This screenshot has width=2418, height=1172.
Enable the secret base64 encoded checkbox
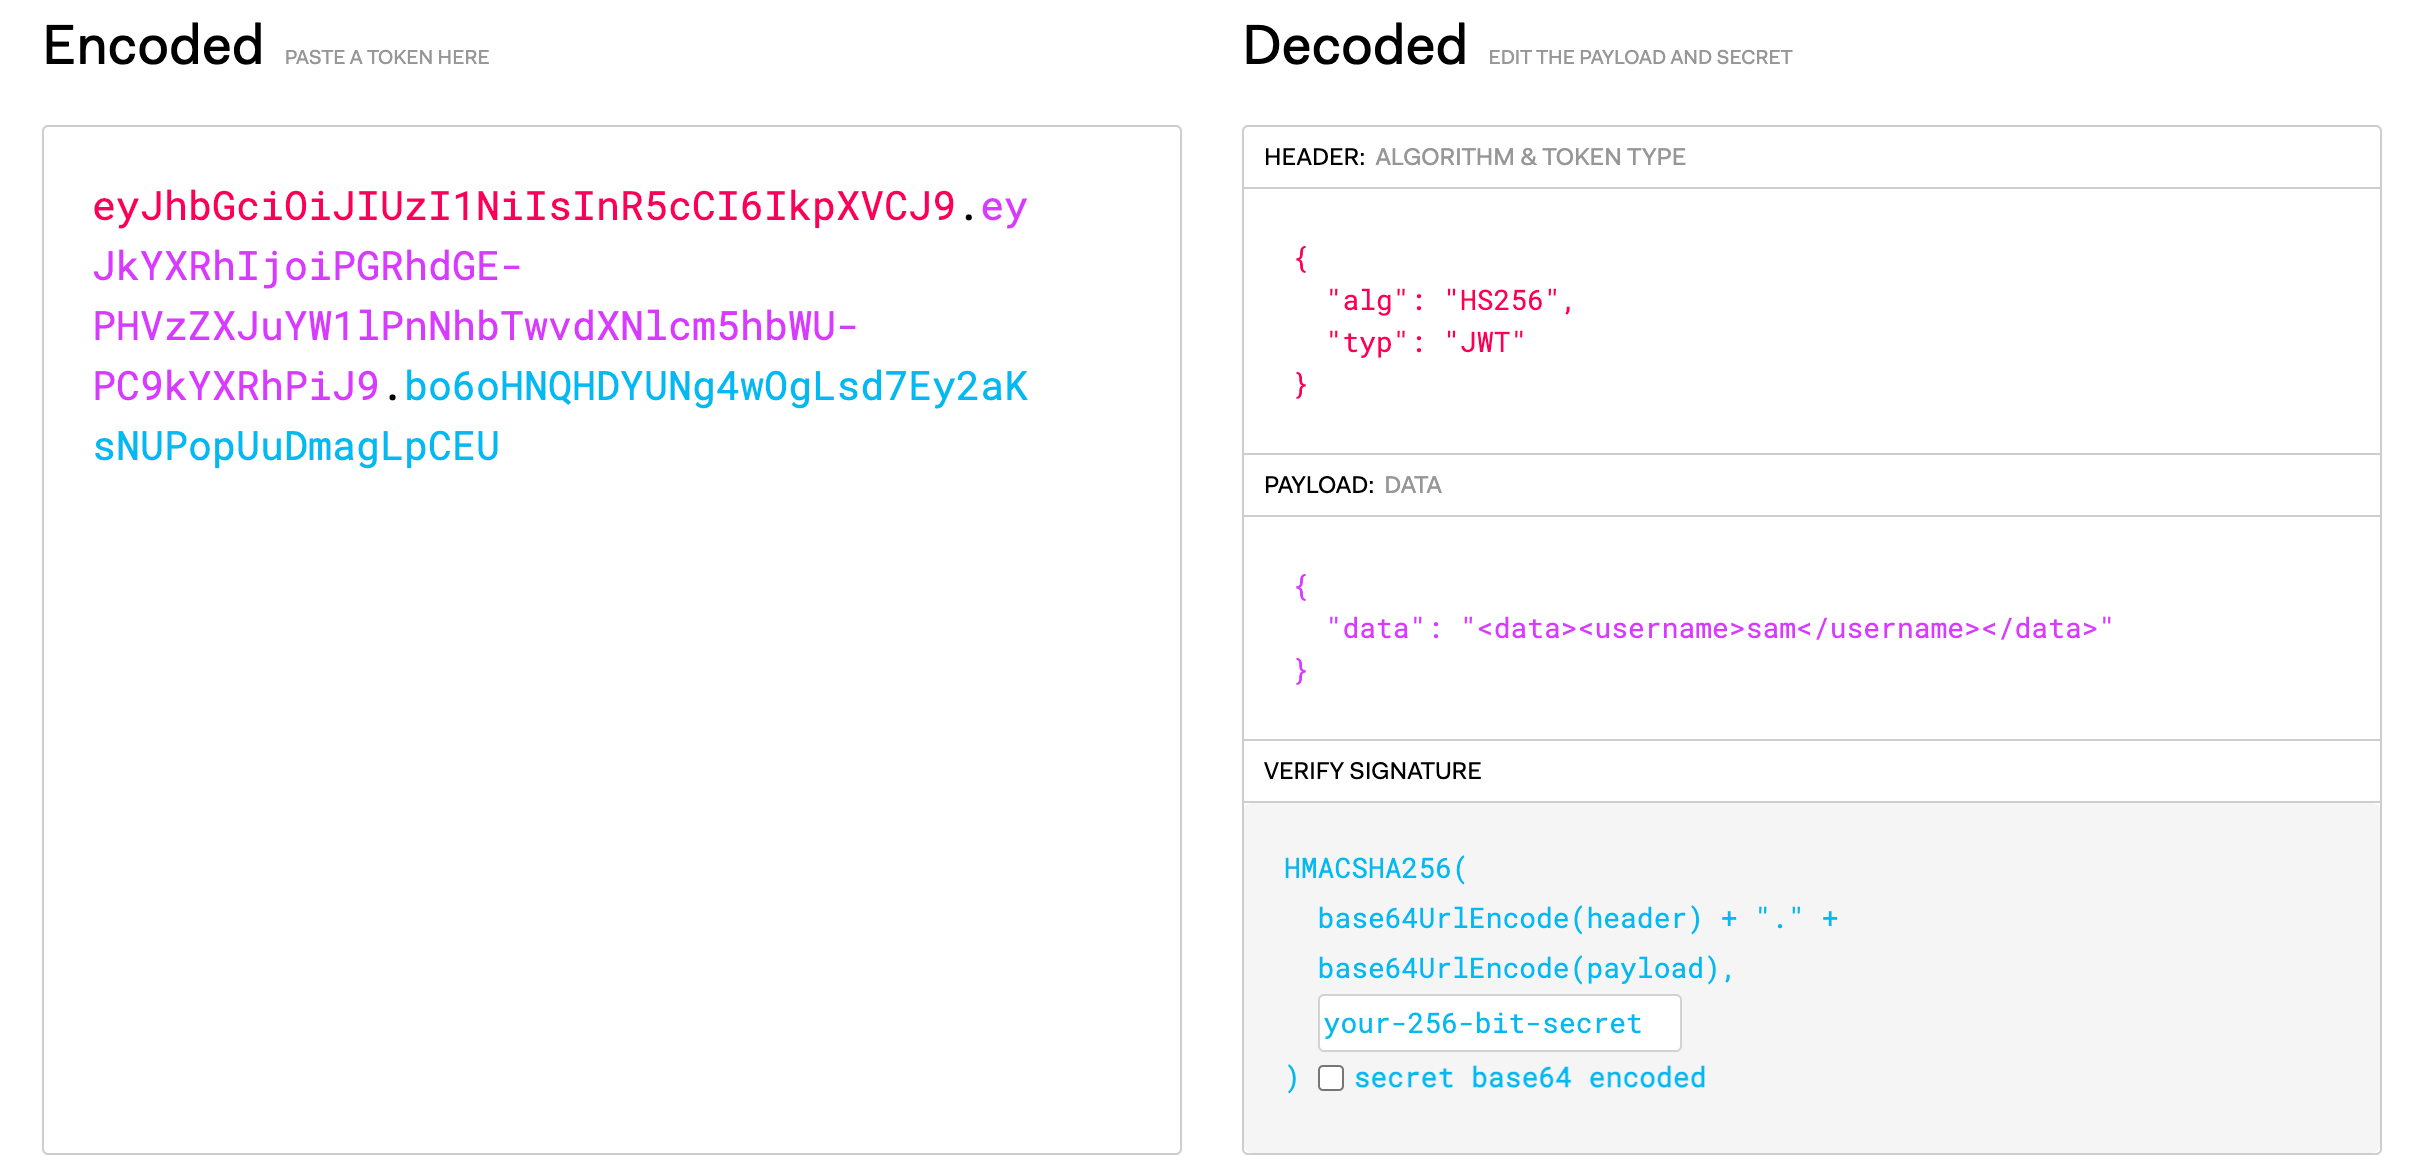(1330, 1078)
